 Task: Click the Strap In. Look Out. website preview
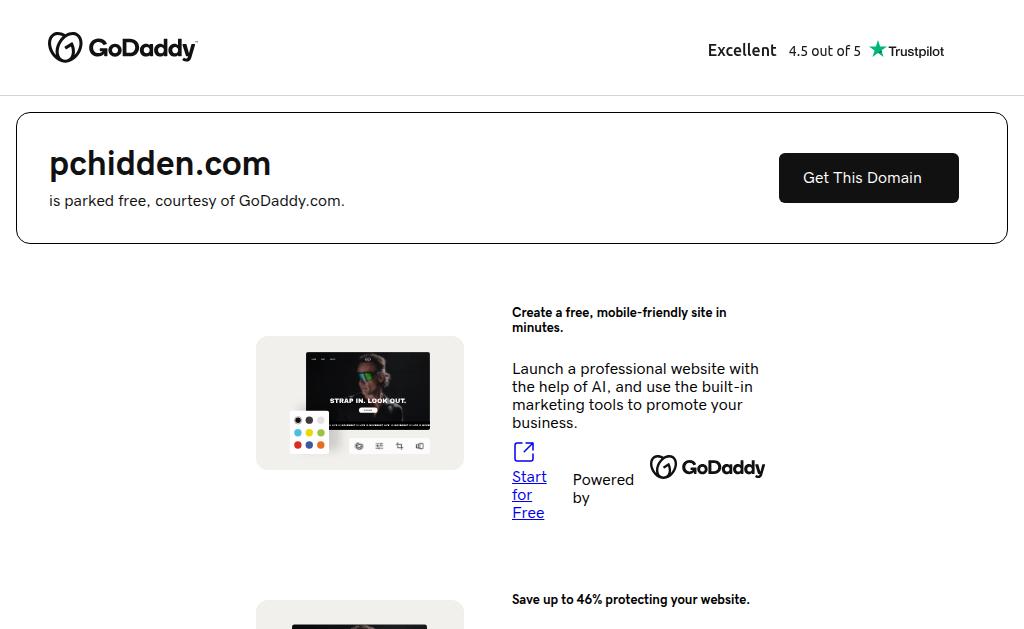pyautogui.click(x=368, y=391)
